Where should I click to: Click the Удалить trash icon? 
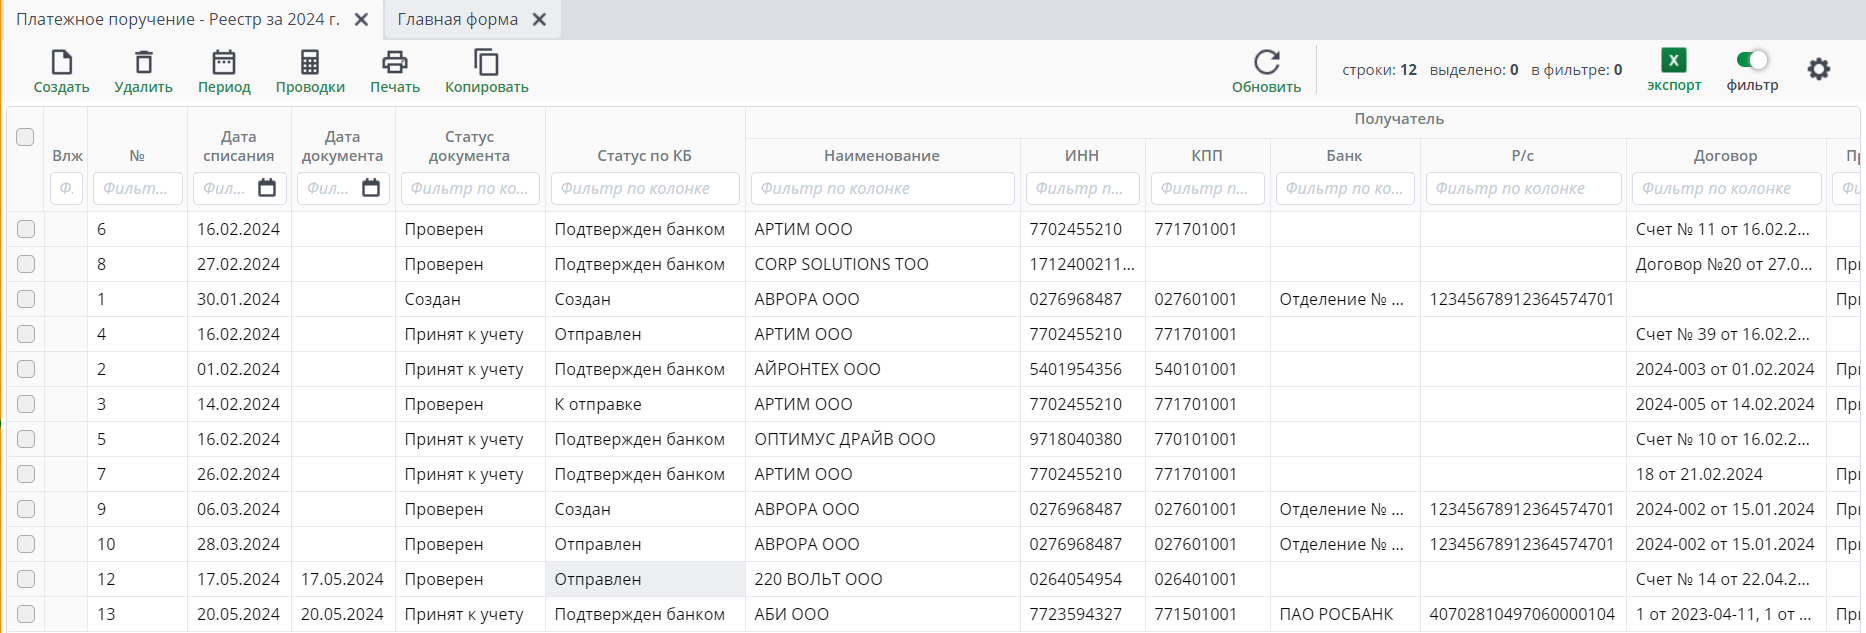pos(143,63)
